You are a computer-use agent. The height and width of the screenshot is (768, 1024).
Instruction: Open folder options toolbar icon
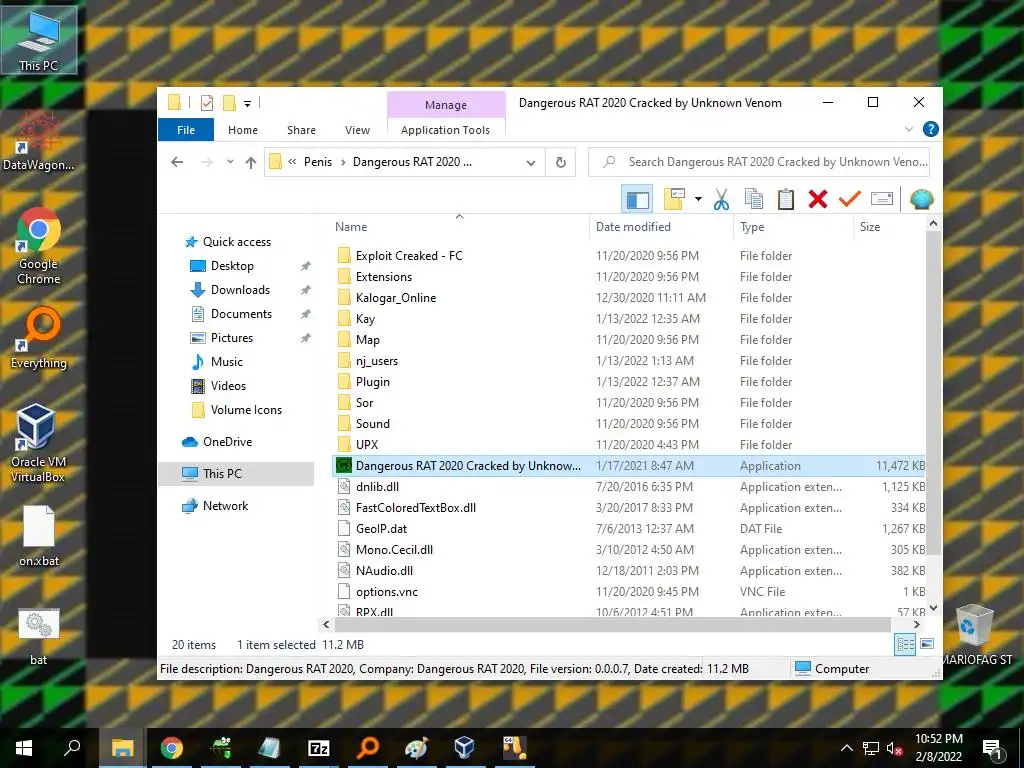674,199
